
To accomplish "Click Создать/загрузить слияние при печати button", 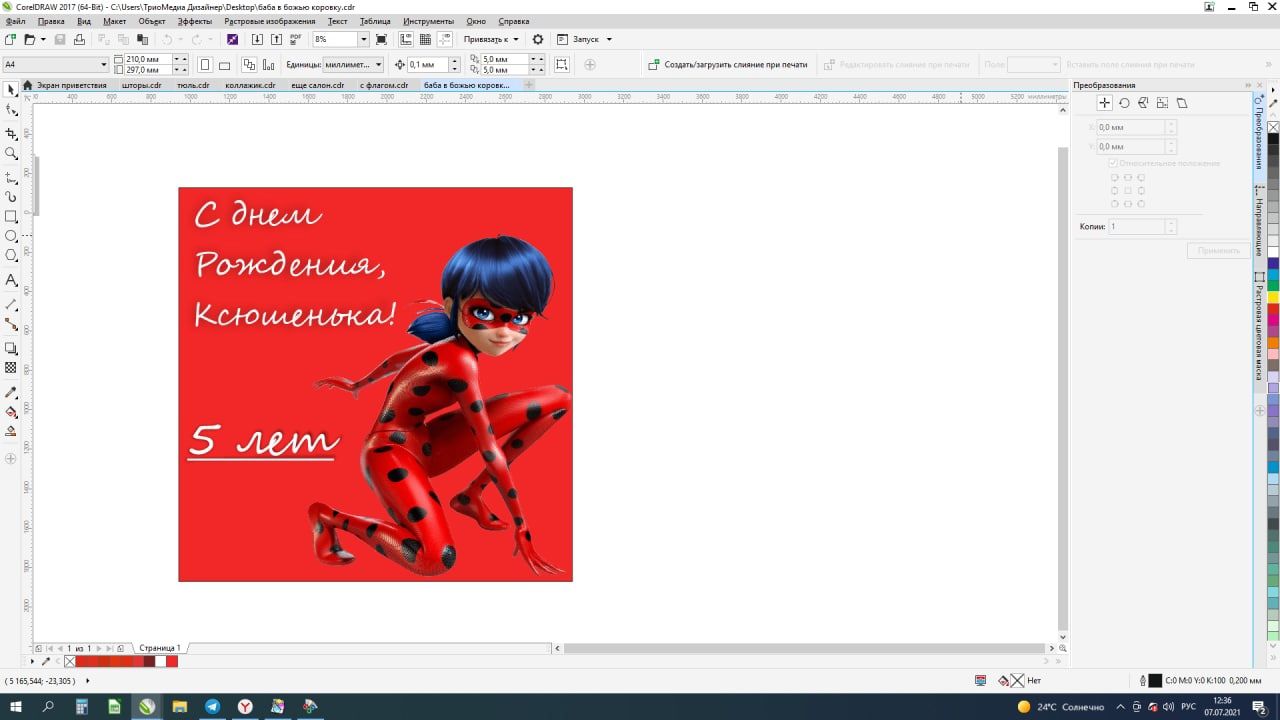I will pos(728,65).
